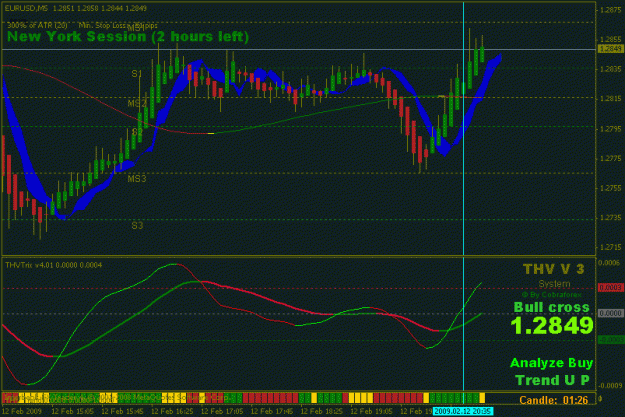Click the 1.2715 price axis value
This screenshot has width=625, height=417.
(x=611, y=248)
